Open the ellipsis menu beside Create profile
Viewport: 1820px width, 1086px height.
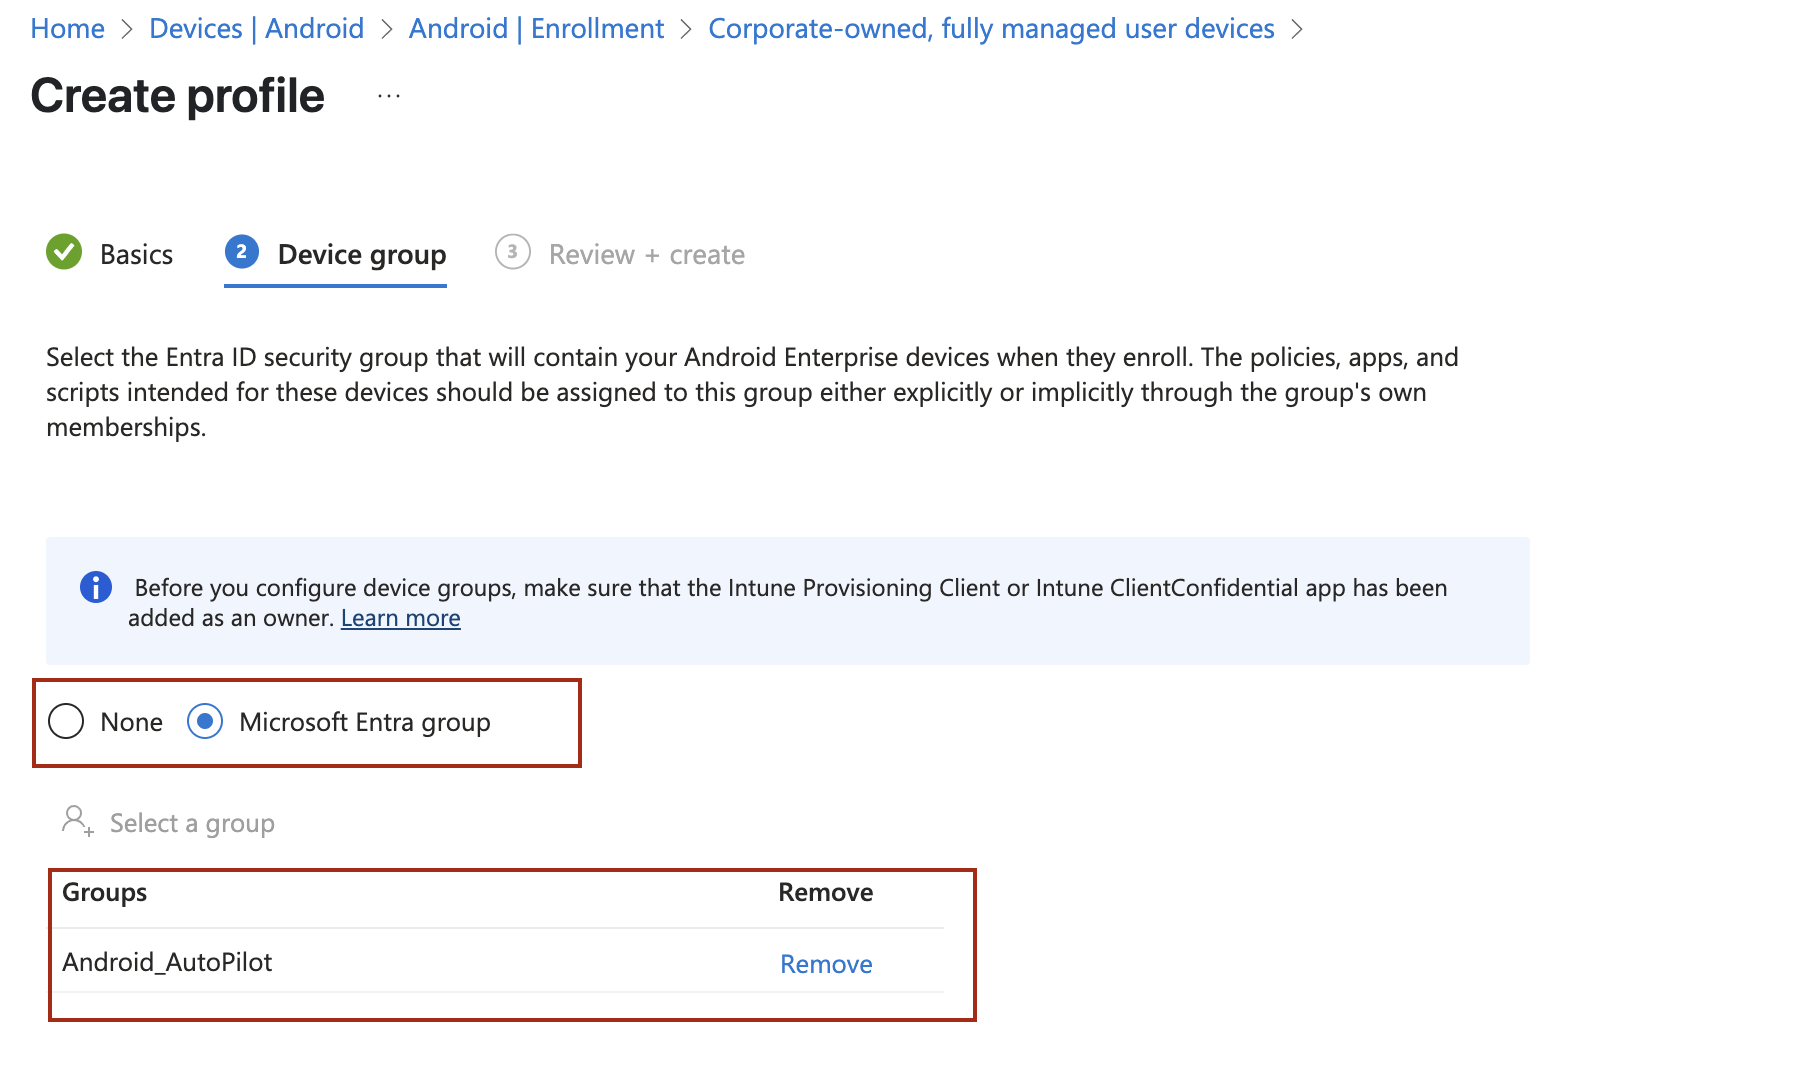(389, 97)
